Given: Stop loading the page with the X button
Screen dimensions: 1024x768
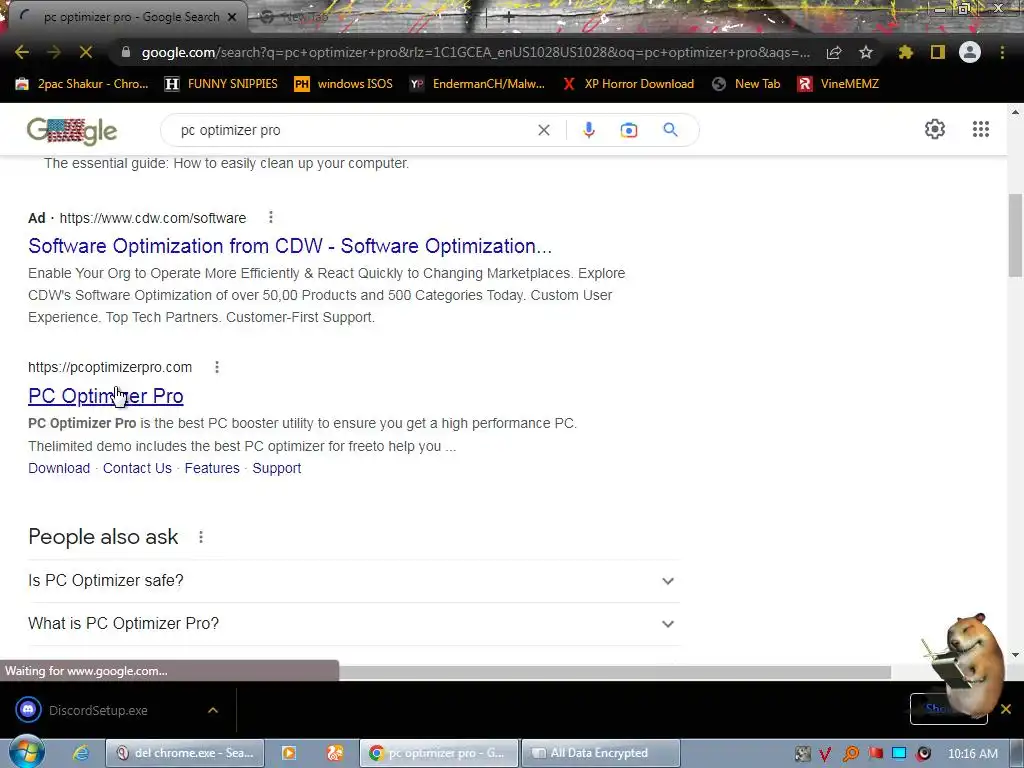Looking at the screenshot, I should (x=86, y=52).
